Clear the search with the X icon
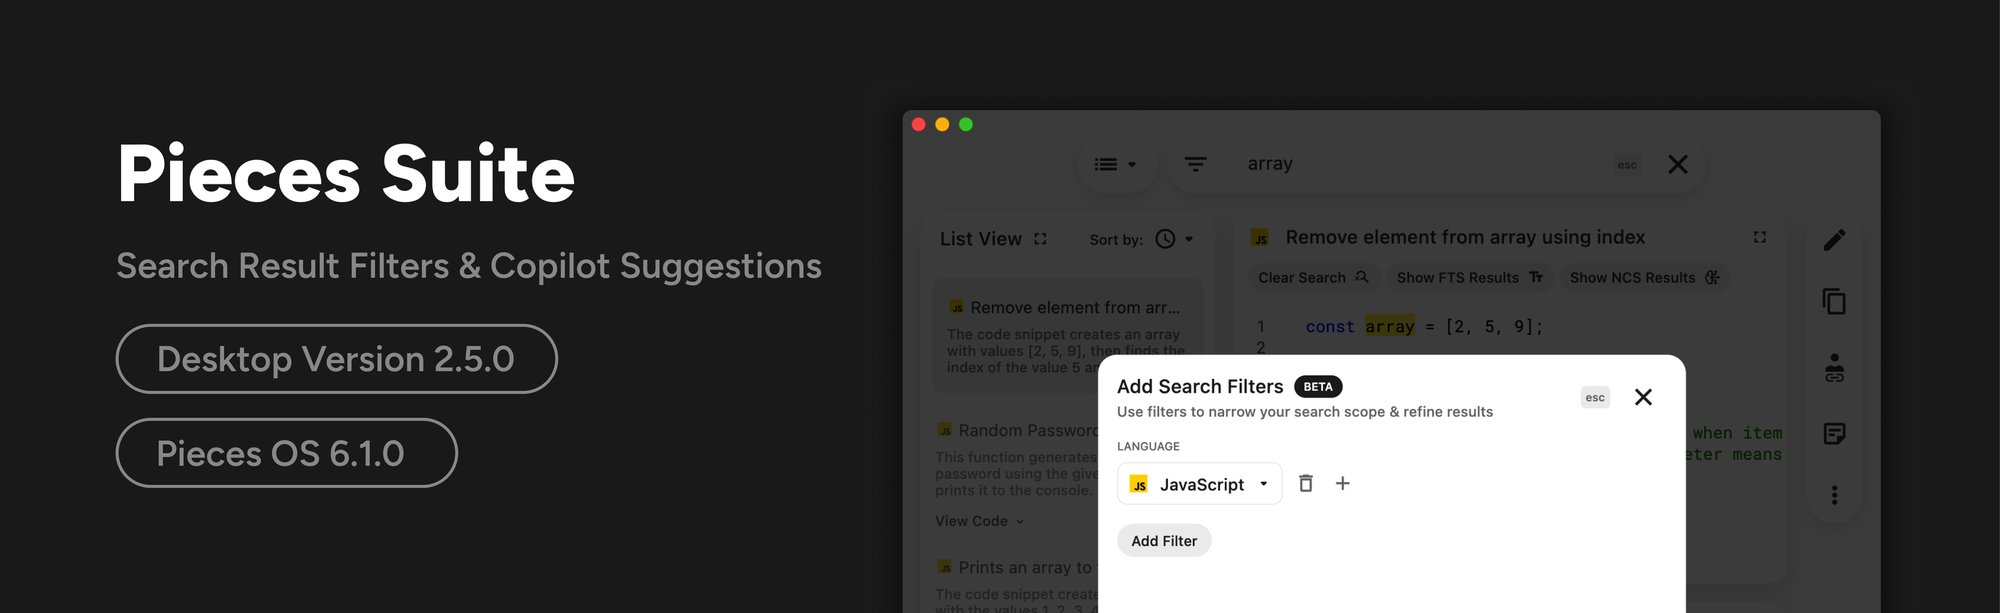 click(x=1678, y=164)
